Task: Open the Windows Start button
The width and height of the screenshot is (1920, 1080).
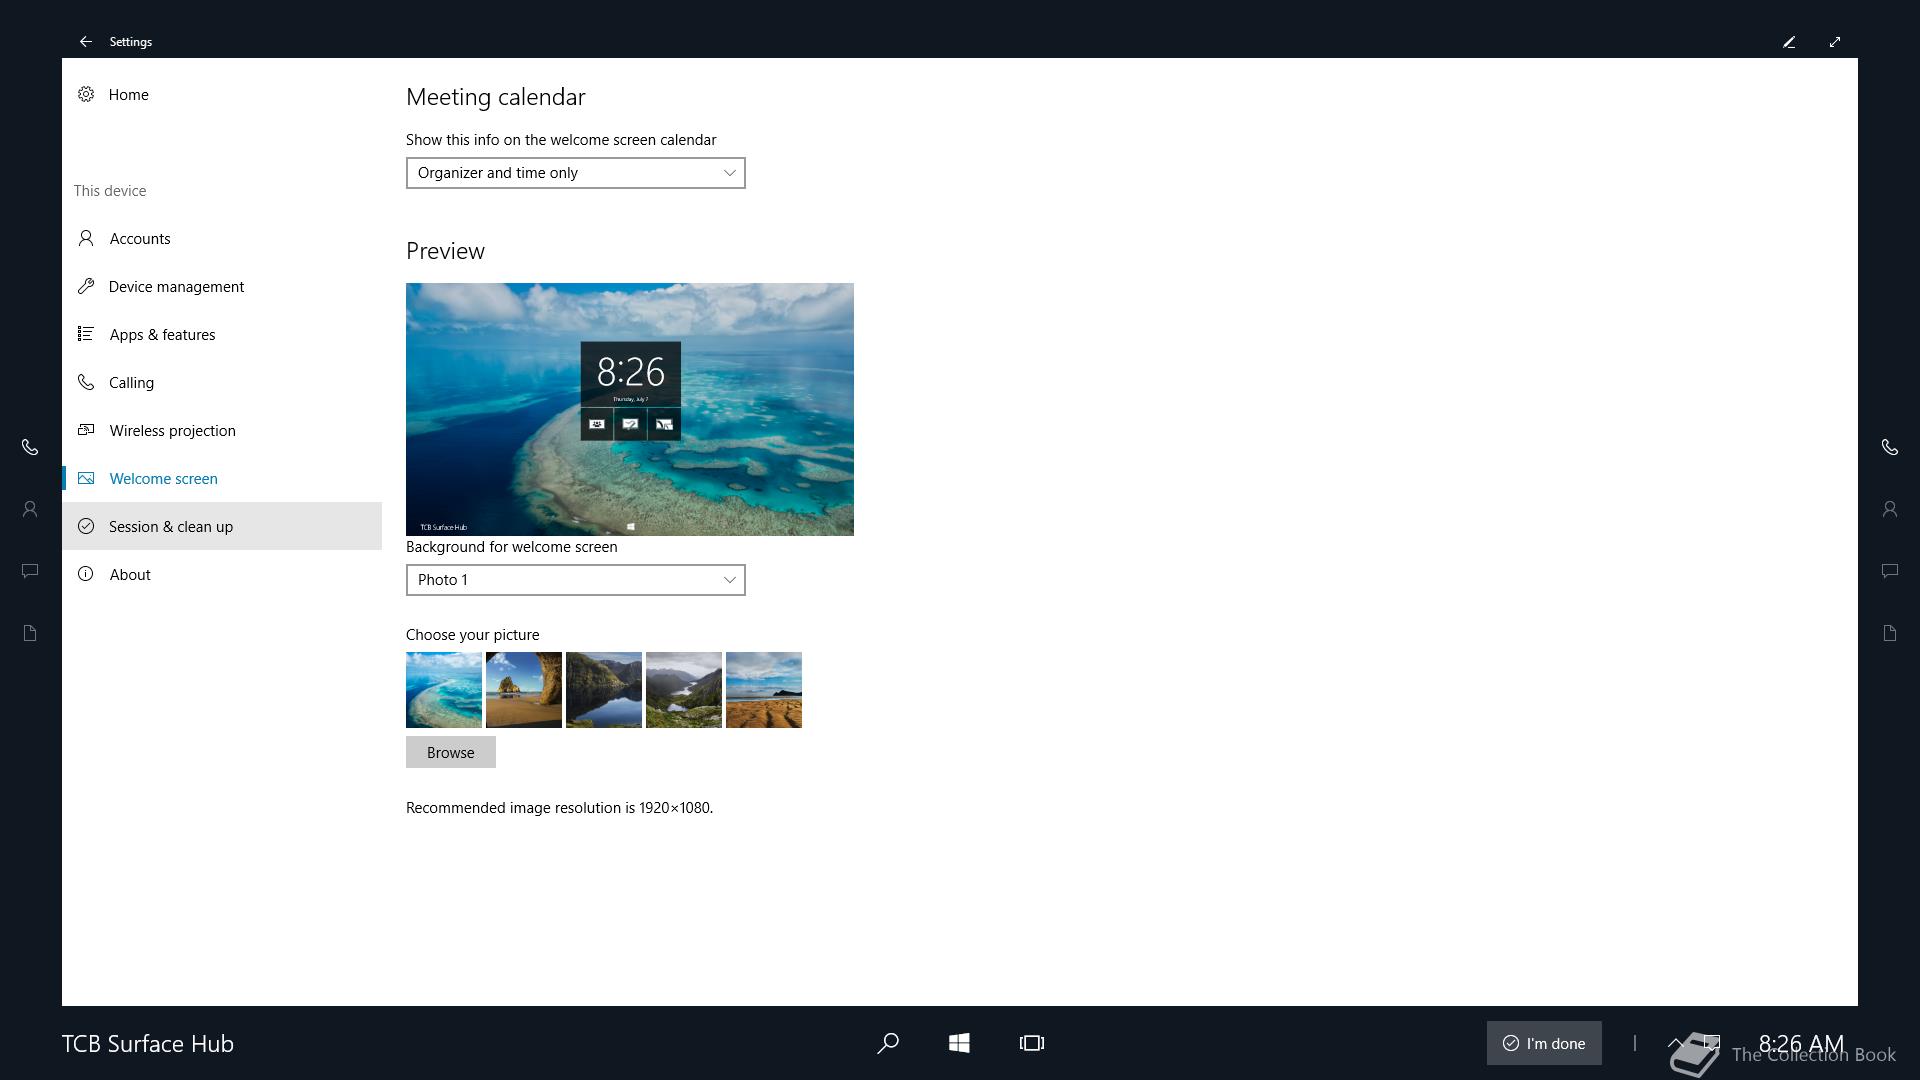Action: click(959, 1043)
